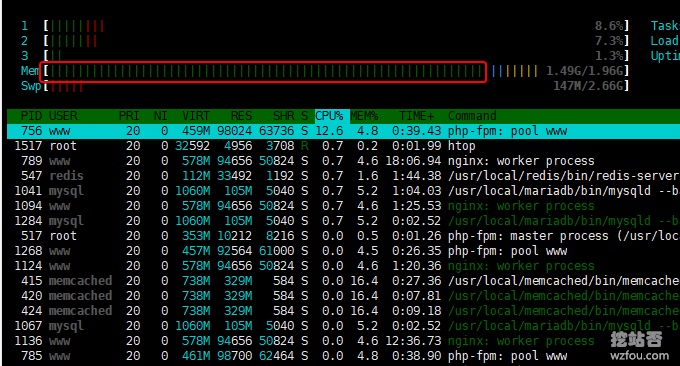Select memcached row PID 424
This screenshot has width=680, height=366.
click(343, 311)
